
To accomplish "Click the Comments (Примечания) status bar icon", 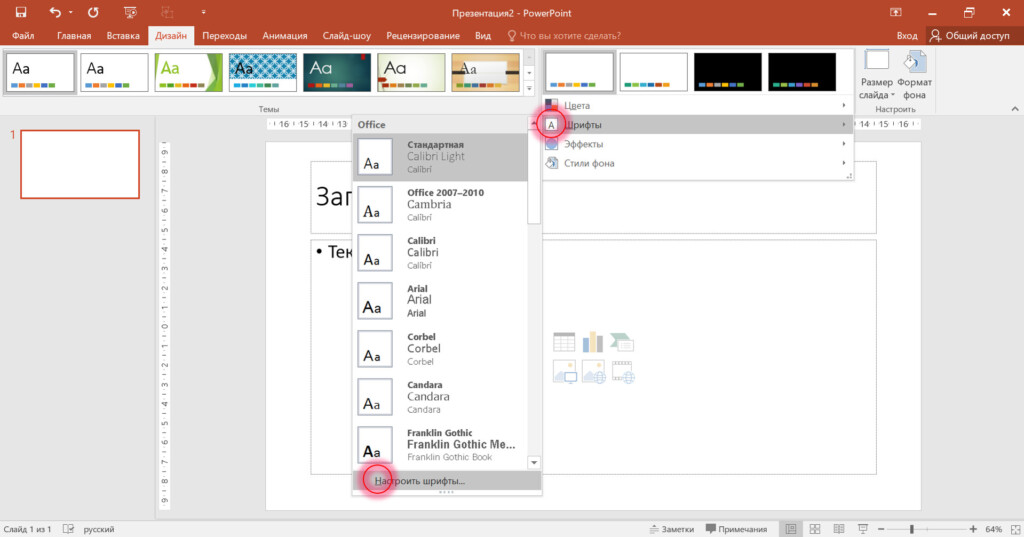I will 736,528.
